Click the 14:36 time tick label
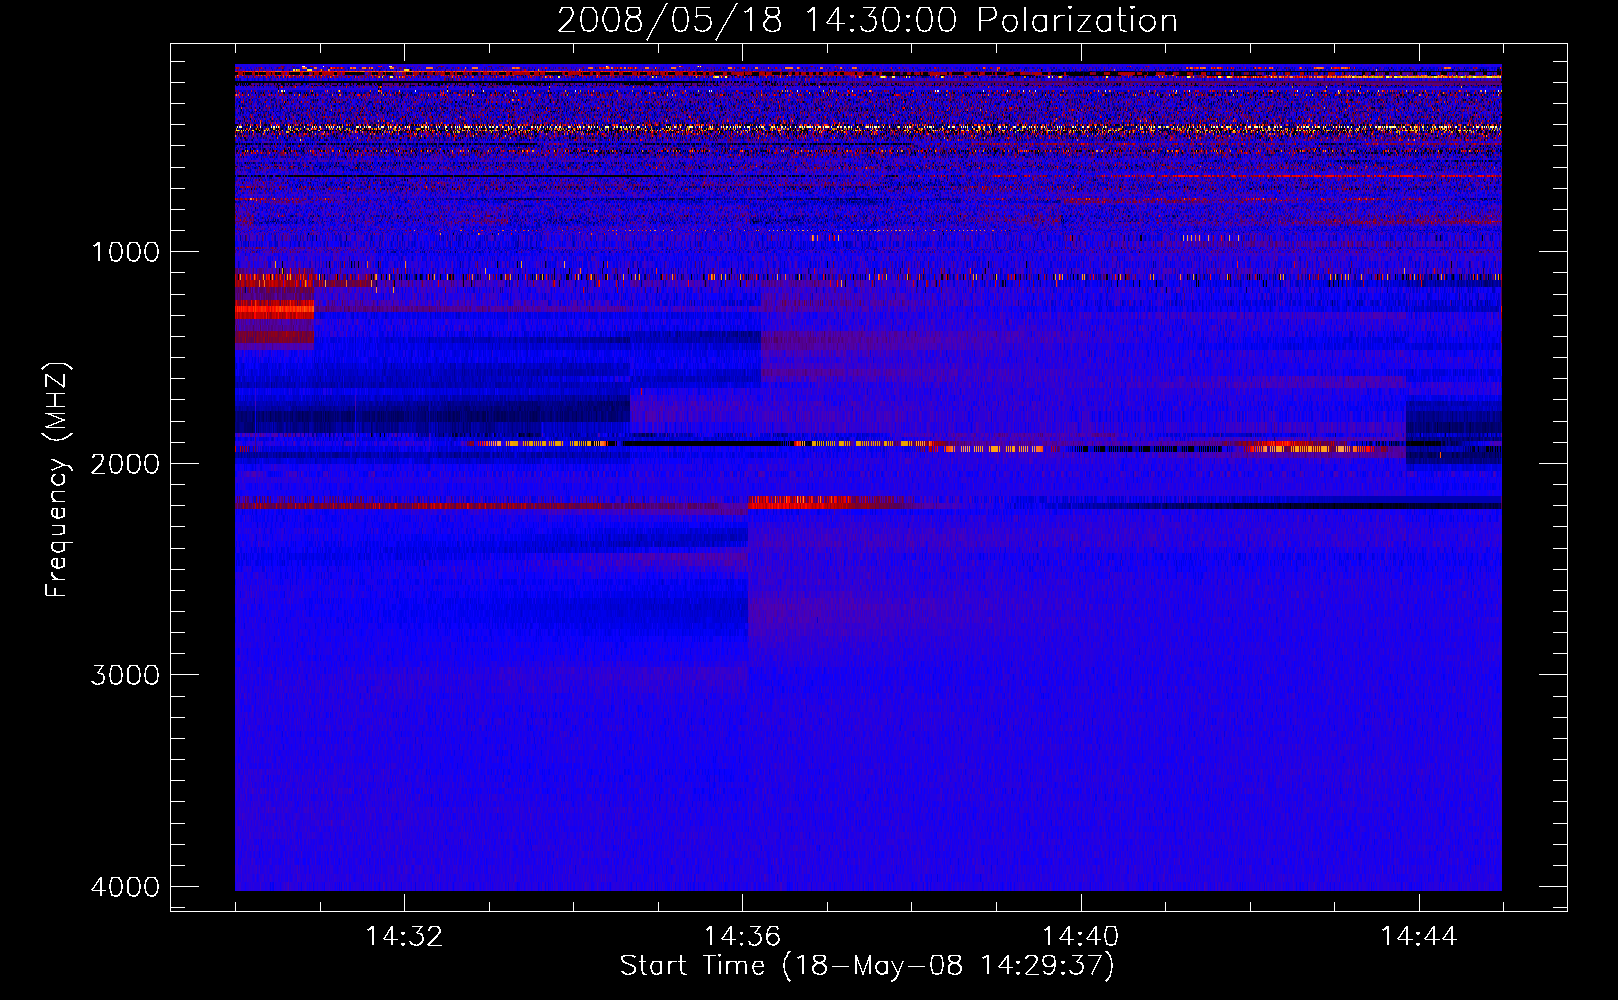Image resolution: width=1618 pixels, height=1000 pixels. pyautogui.click(x=742, y=937)
